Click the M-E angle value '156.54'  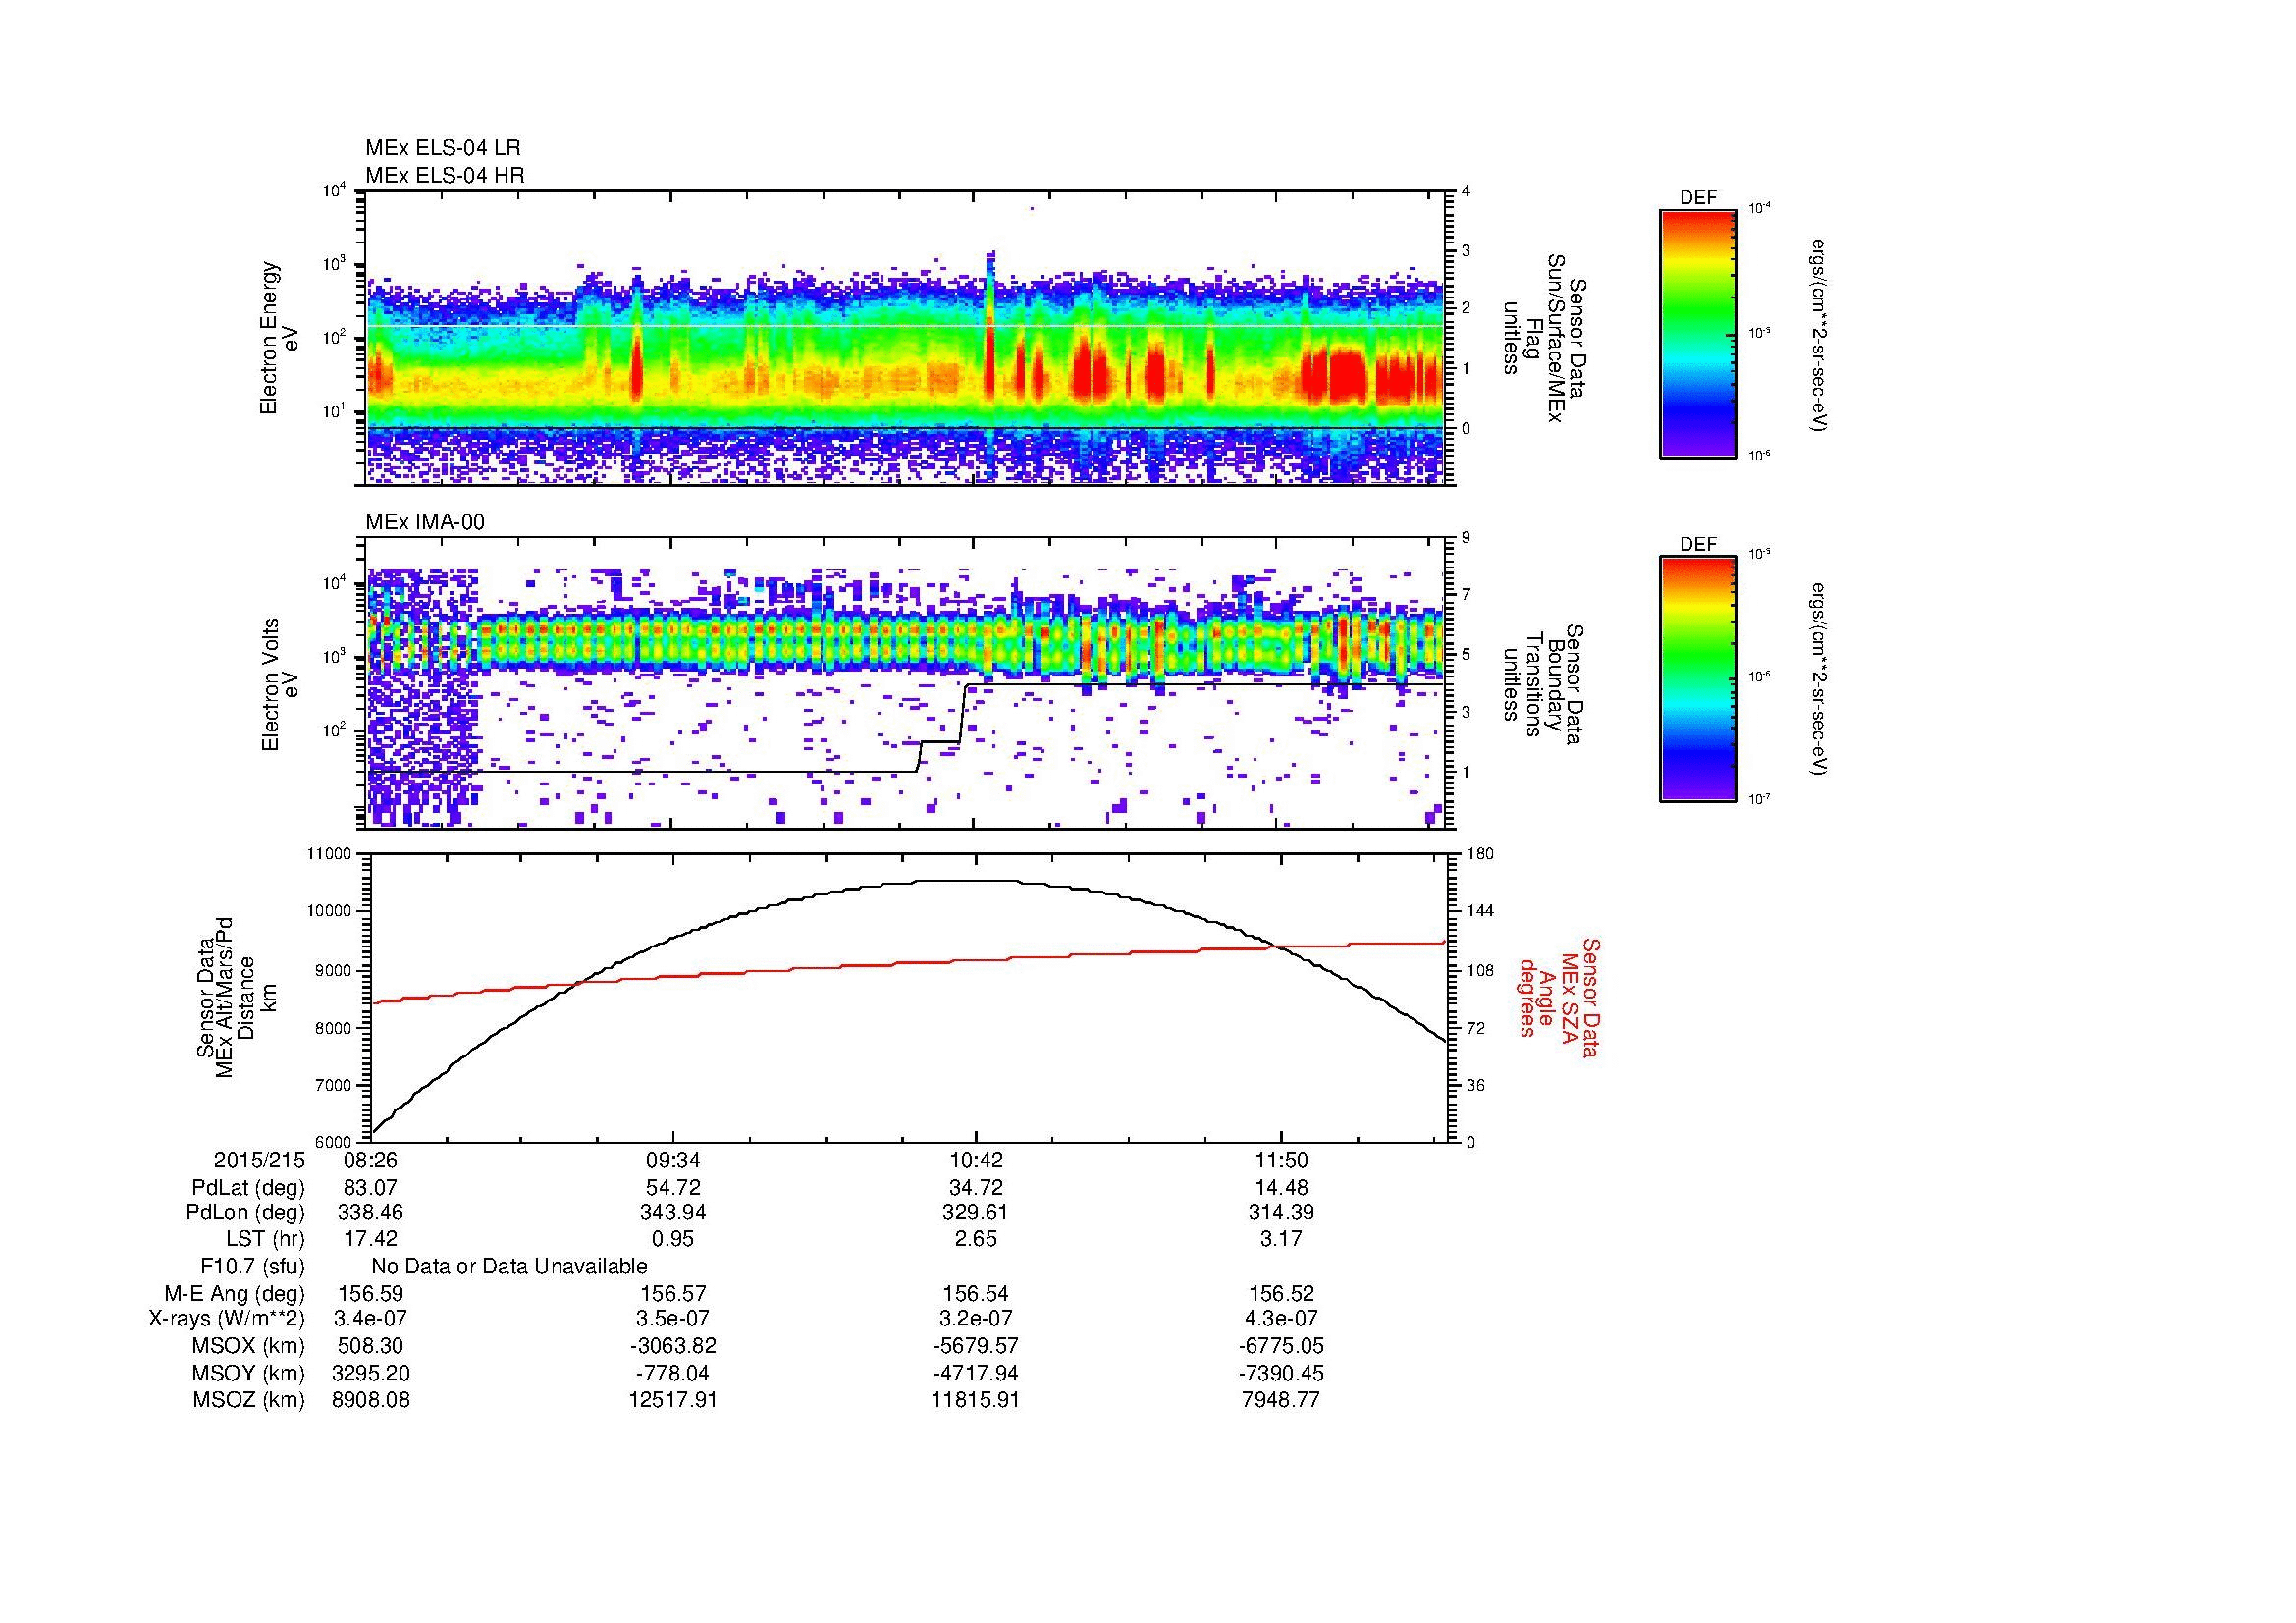(x=976, y=1293)
